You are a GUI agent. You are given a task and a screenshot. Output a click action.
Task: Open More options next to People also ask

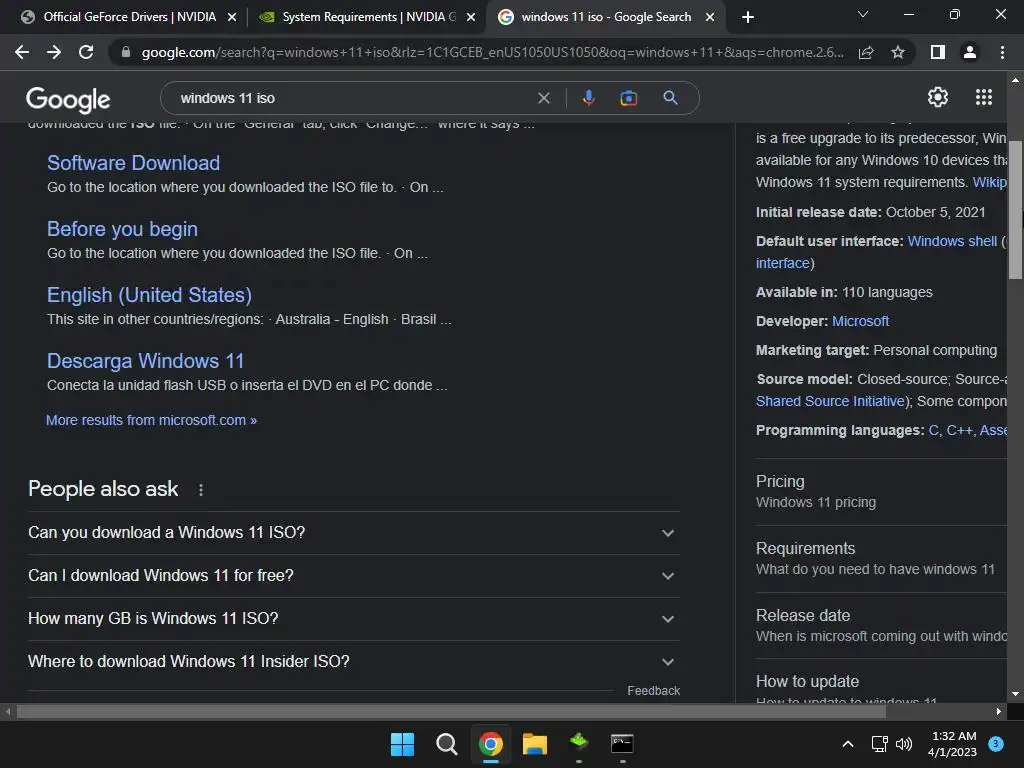click(x=200, y=490)
